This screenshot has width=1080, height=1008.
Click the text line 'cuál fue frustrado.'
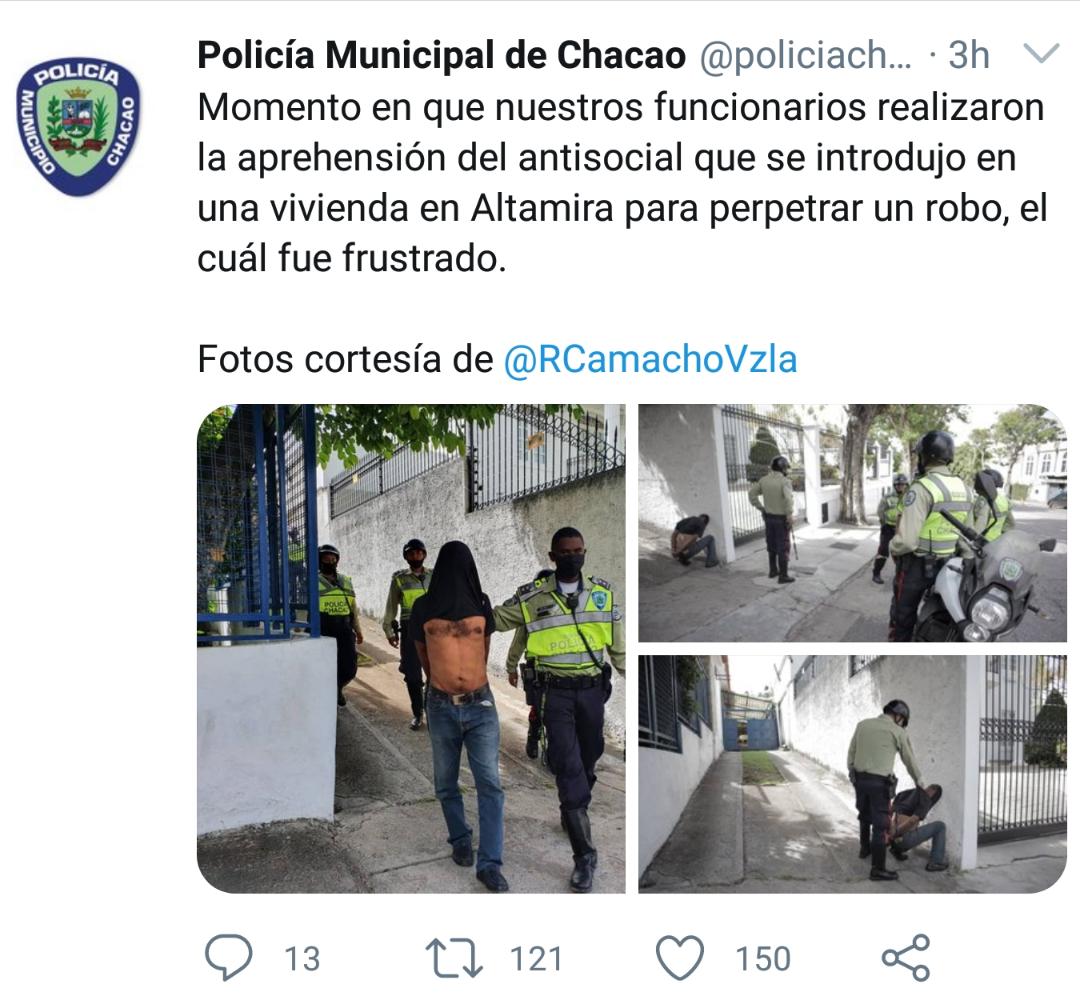click(x=352, y=259)
